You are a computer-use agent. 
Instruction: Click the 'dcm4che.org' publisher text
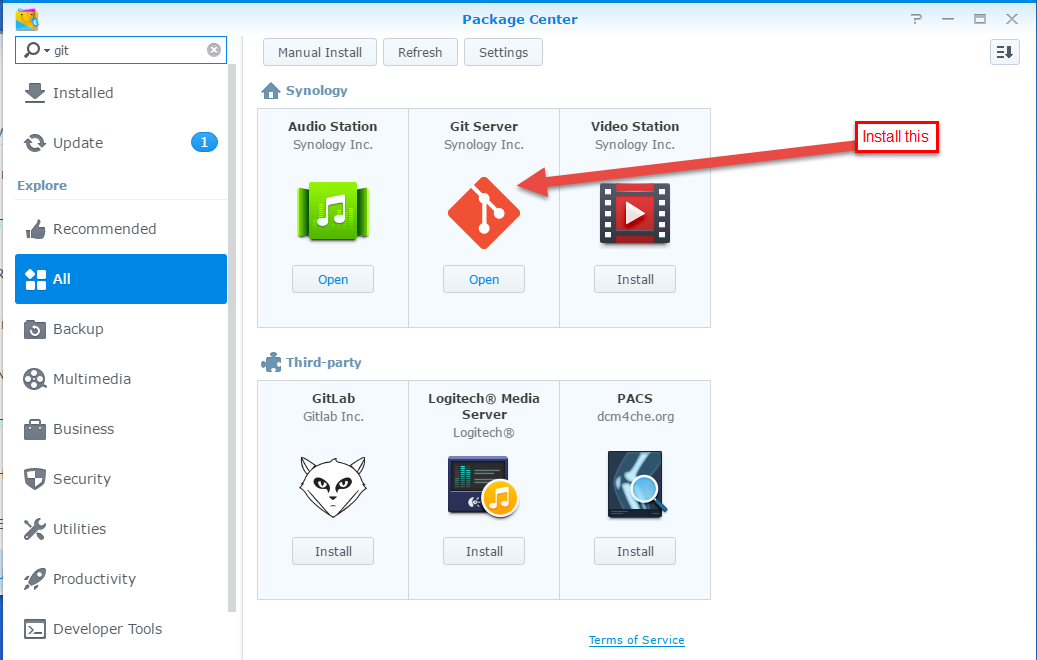click(636, 417)
